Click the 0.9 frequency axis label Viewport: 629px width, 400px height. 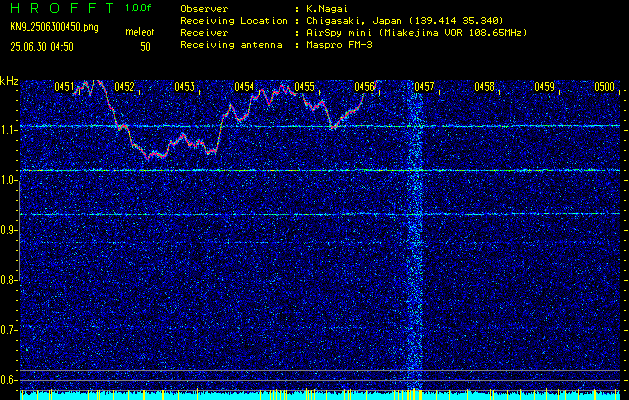point(8,230)
